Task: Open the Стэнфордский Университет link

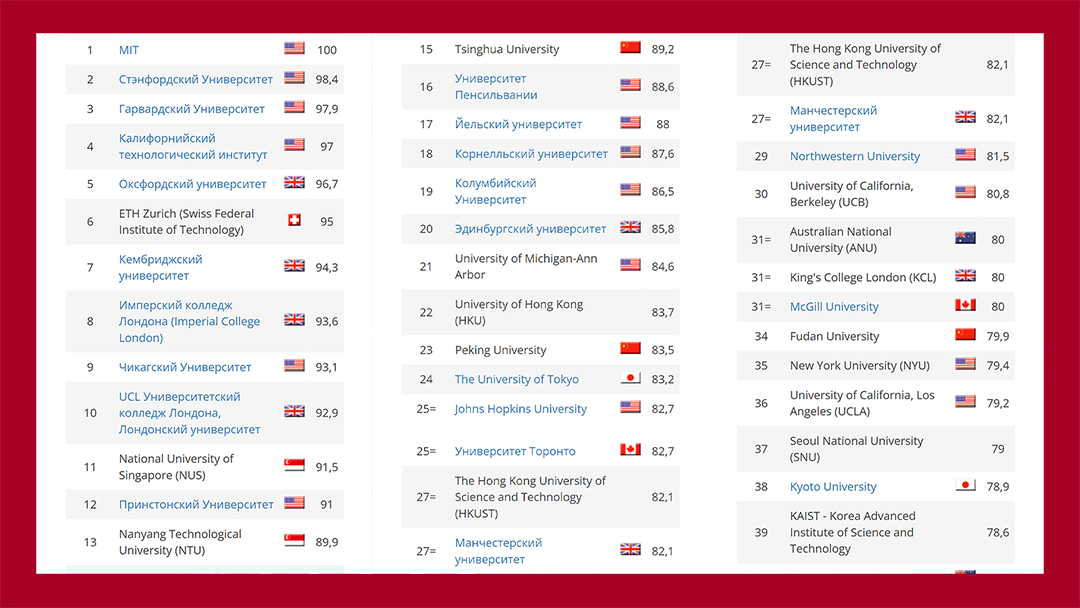Action: pyautogui.click(x=196, y=79)
